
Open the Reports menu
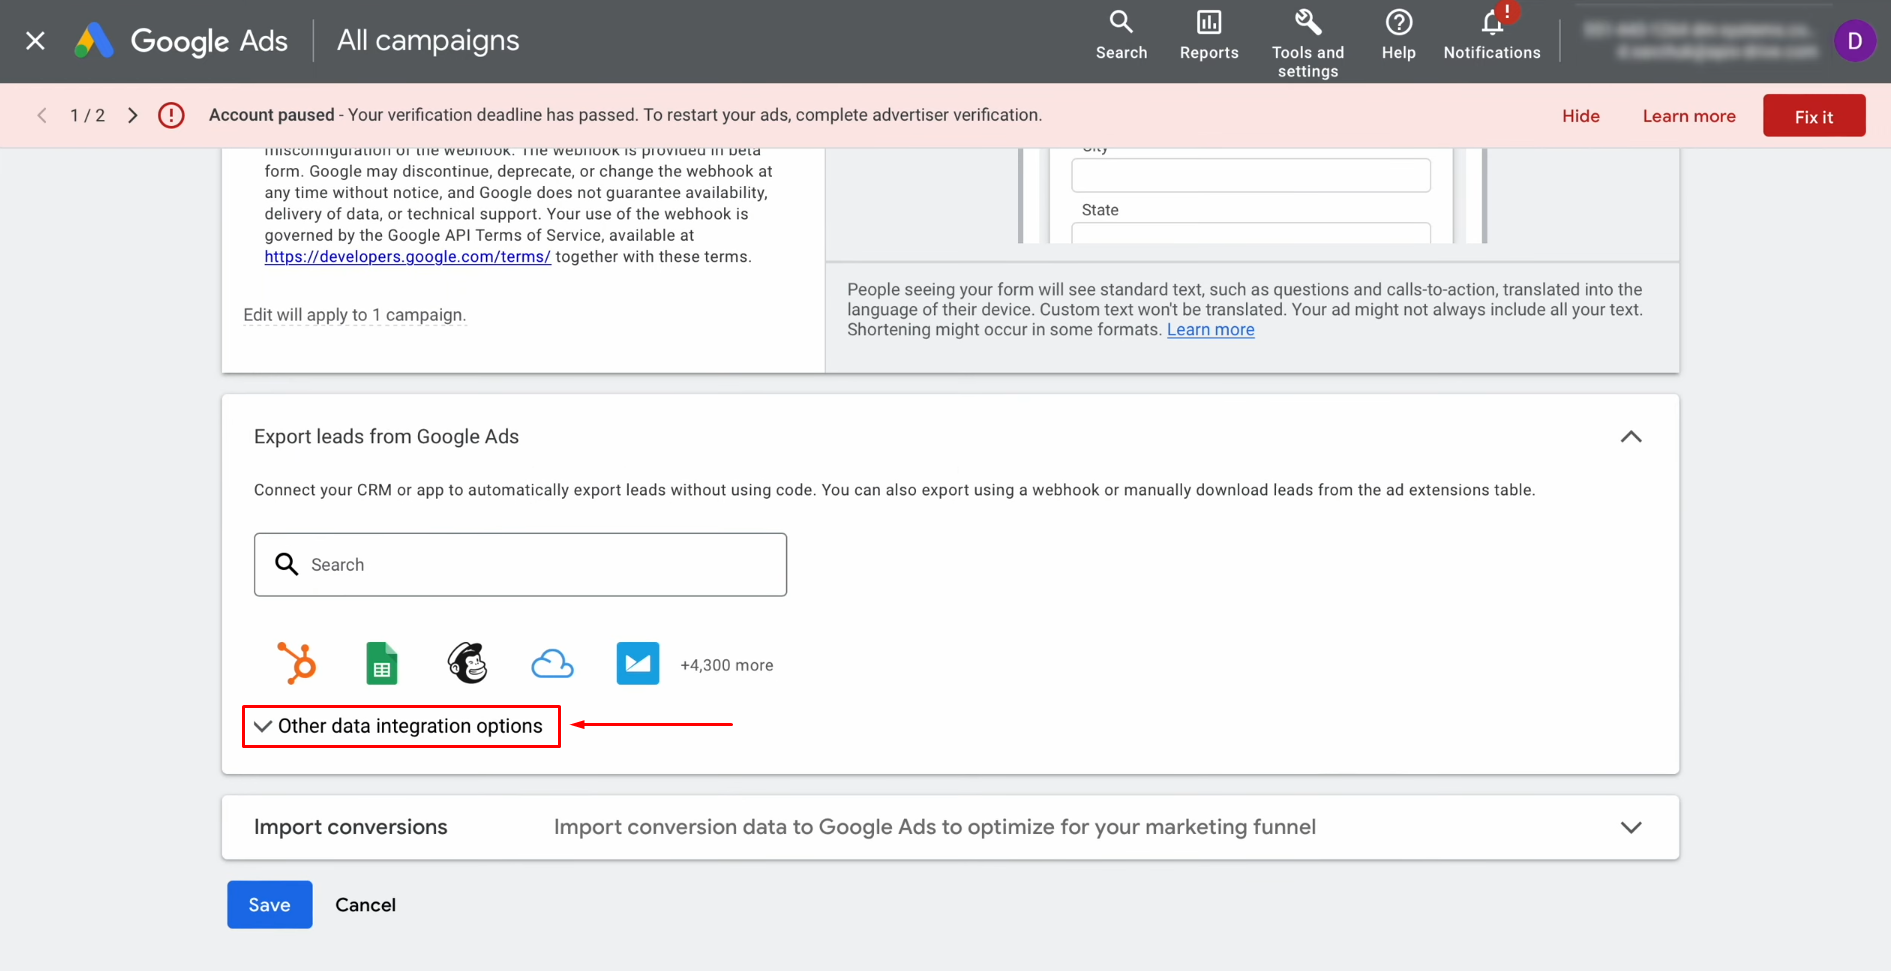(x=1209, y=35)
